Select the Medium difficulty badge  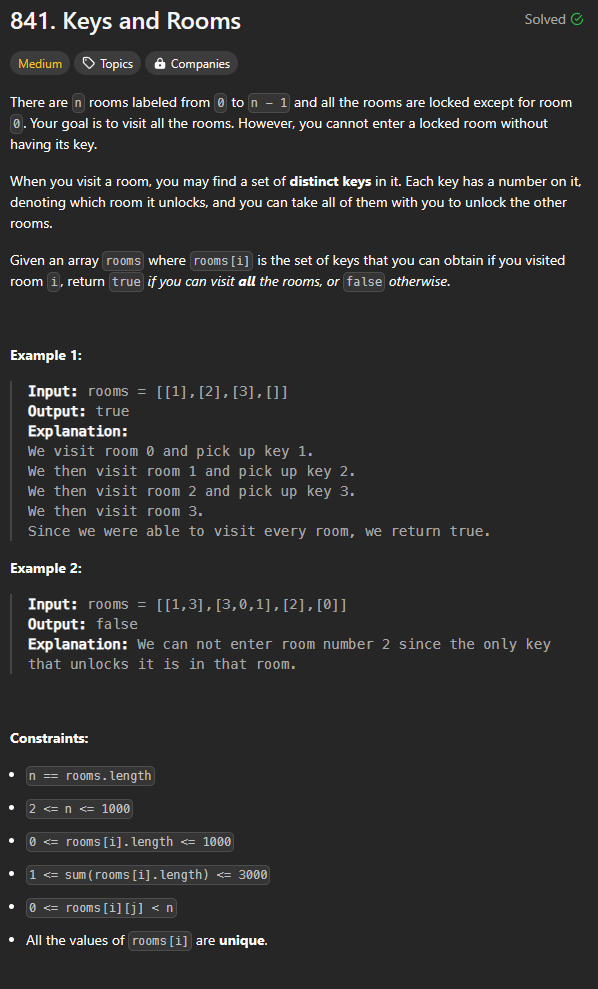coord(39,63)
